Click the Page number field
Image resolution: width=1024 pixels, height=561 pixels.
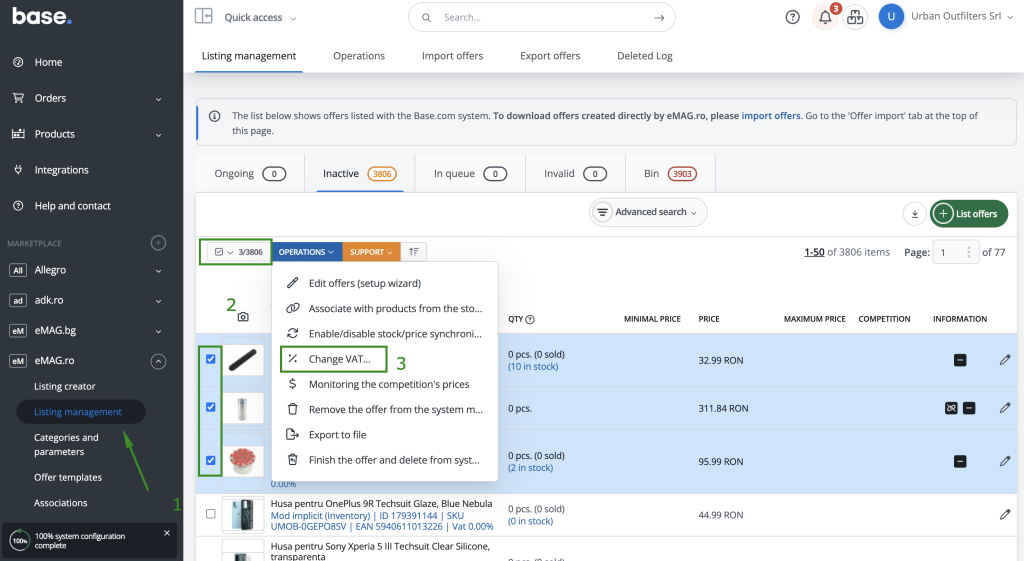(955, 252)
